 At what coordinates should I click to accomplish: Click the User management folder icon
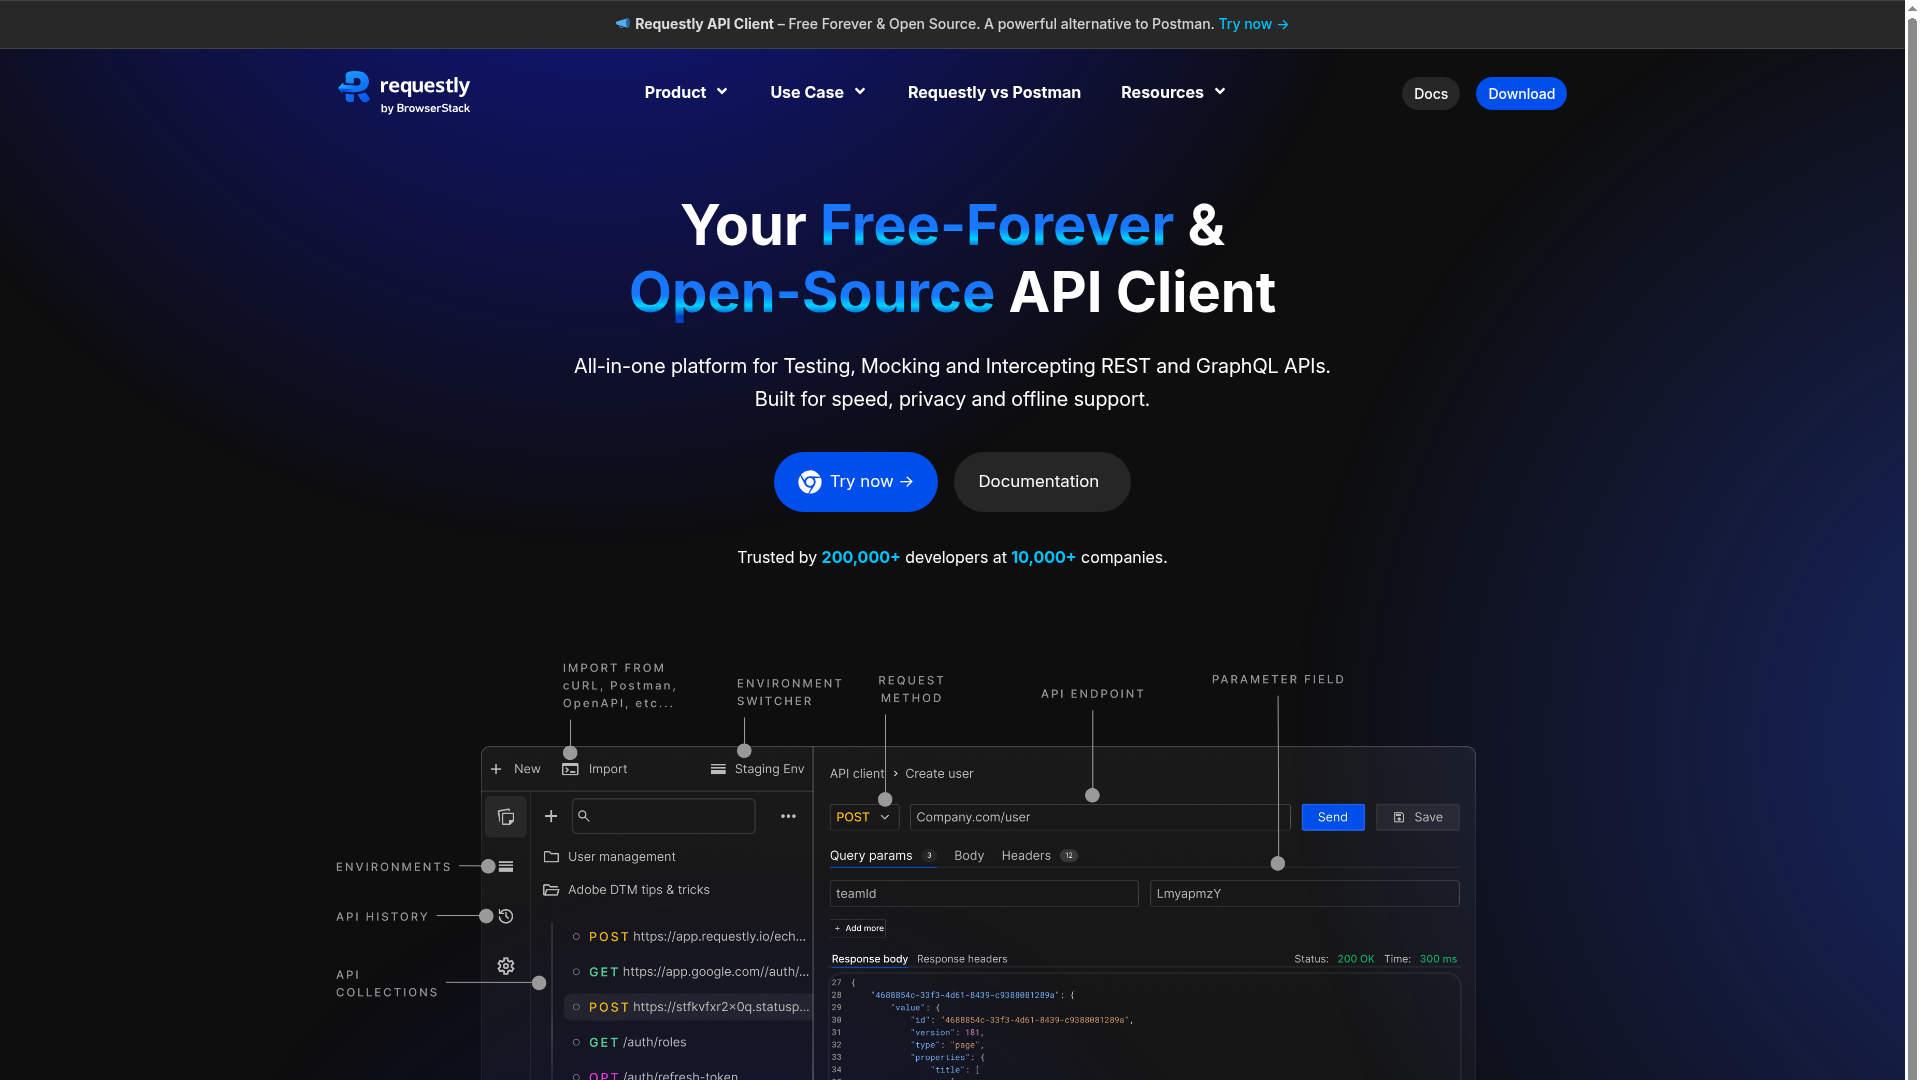[551, 856]
